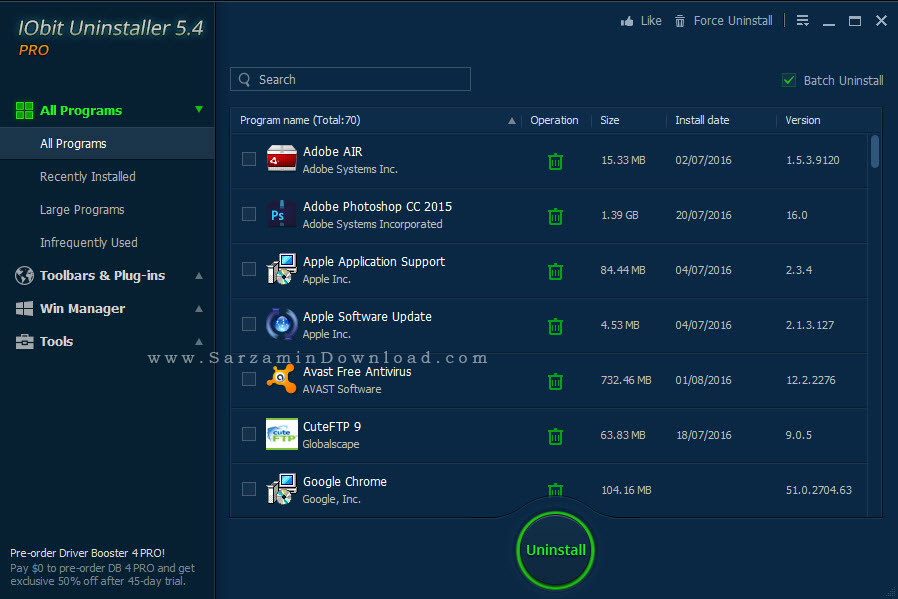The width and height of the screenshot is (898, 599).
Task: Open the Win Manager category
Action: point(82,309)
